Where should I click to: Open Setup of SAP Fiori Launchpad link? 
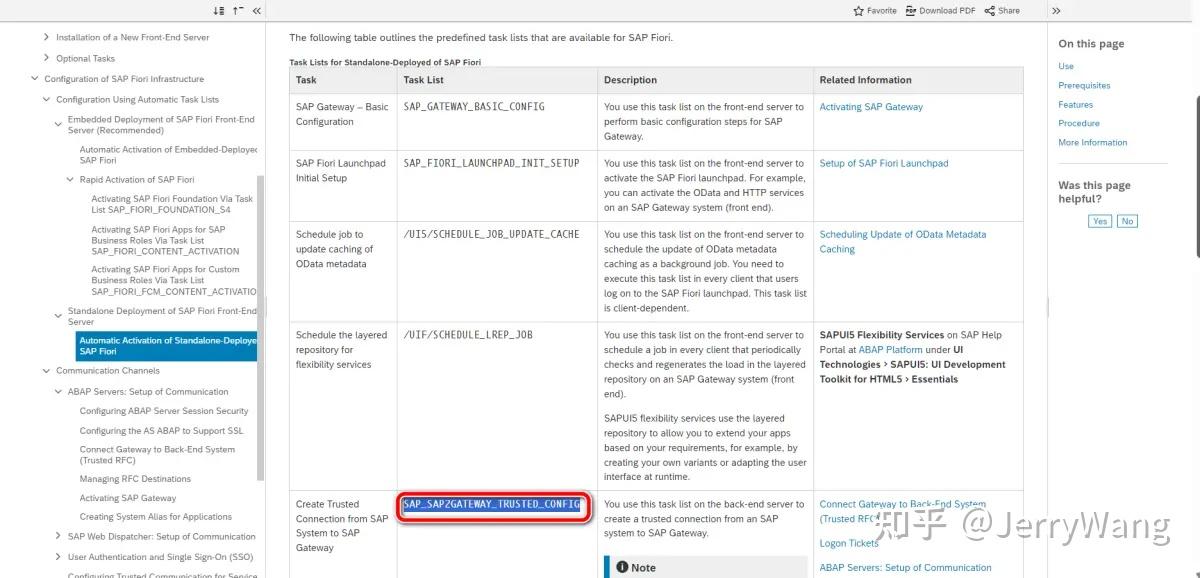884,163
